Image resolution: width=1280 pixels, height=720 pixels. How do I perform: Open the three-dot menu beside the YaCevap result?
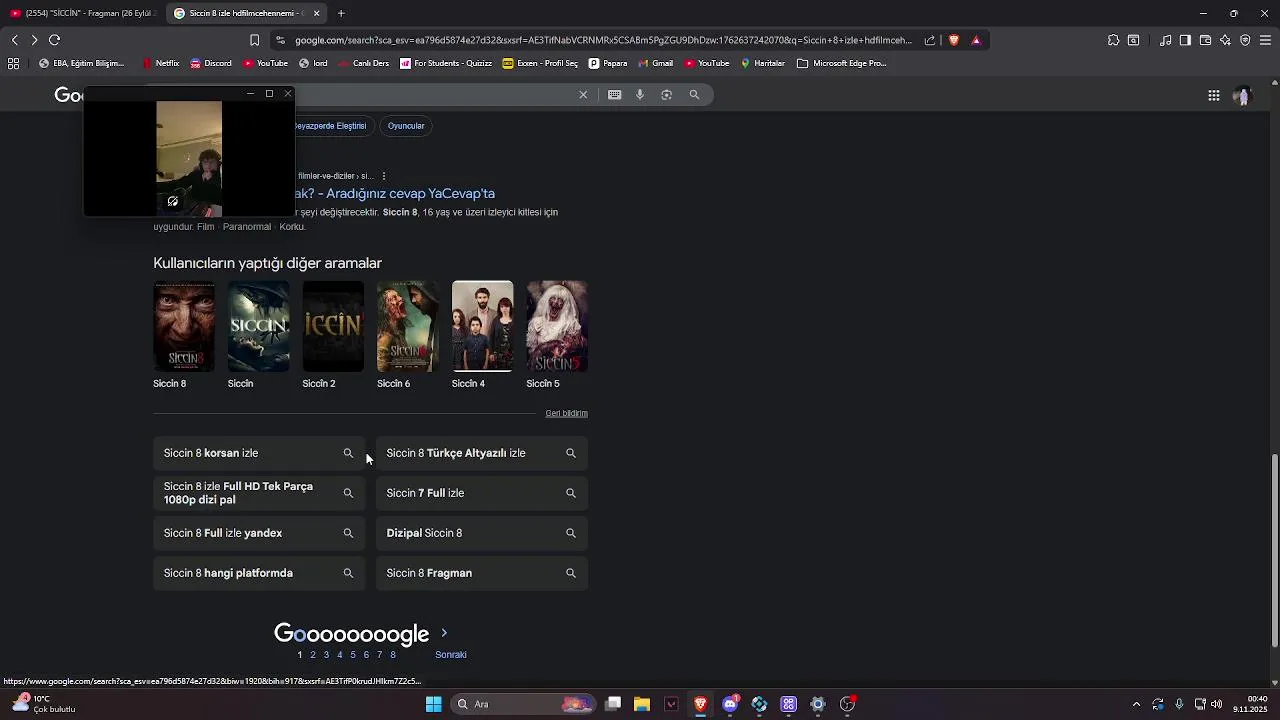[x=383, y=176]
